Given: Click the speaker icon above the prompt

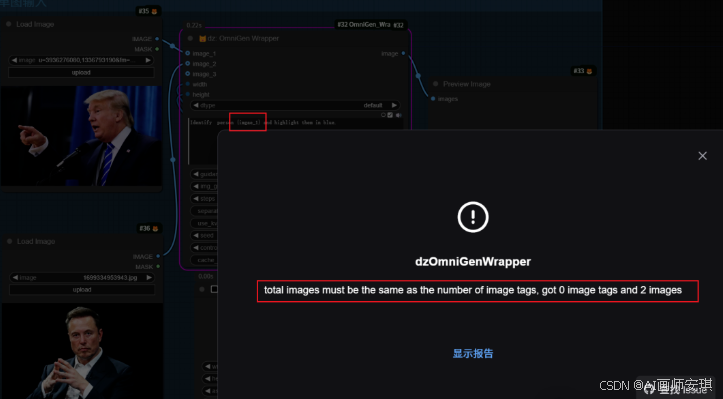Looking at the screenshot, I should (398, 115).
